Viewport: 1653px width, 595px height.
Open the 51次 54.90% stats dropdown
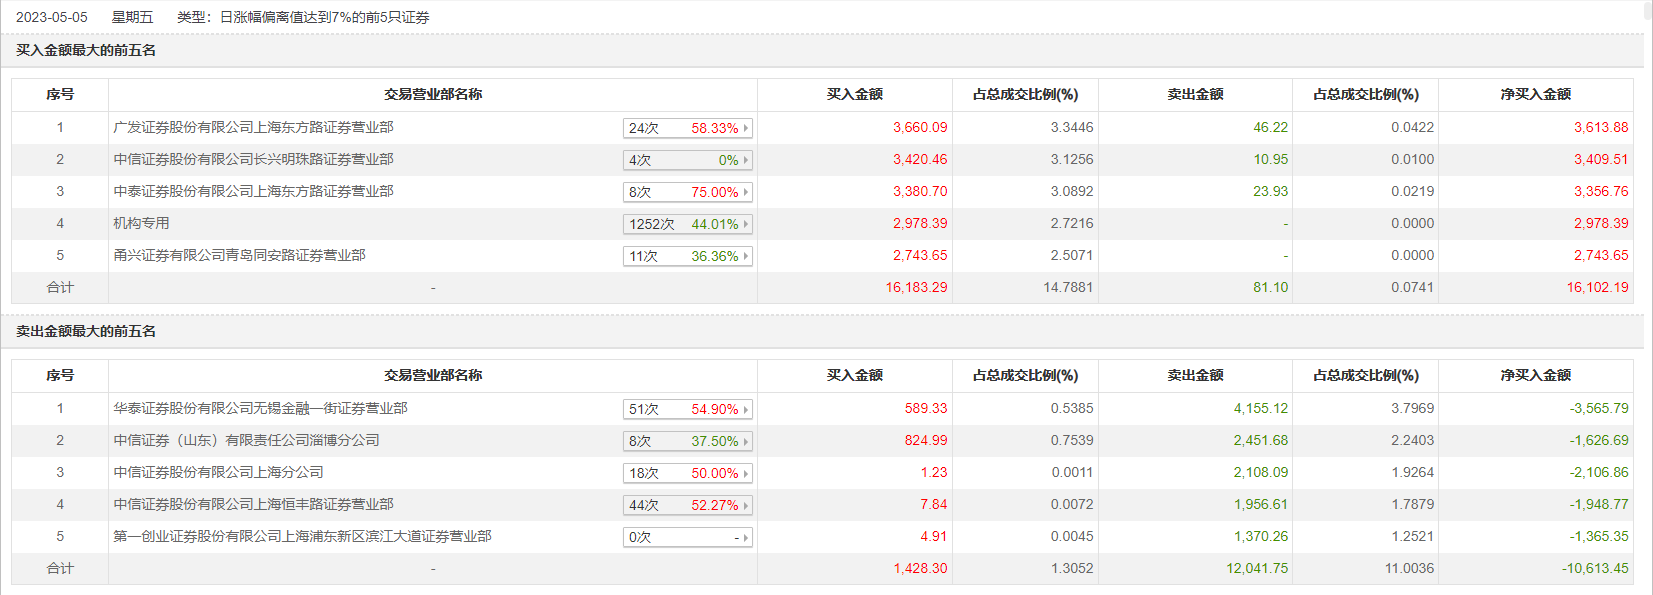(x=687, y=409)
